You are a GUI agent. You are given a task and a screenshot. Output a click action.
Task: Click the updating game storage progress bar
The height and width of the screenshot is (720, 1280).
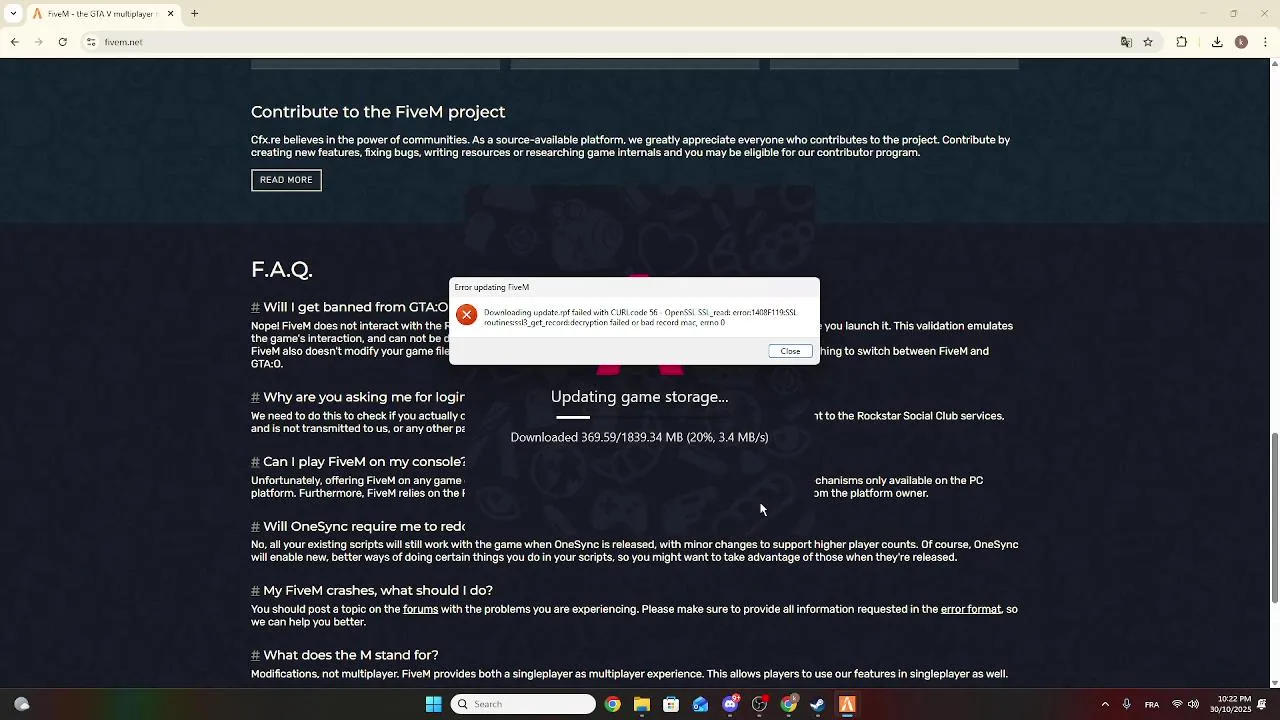point(640,417)
